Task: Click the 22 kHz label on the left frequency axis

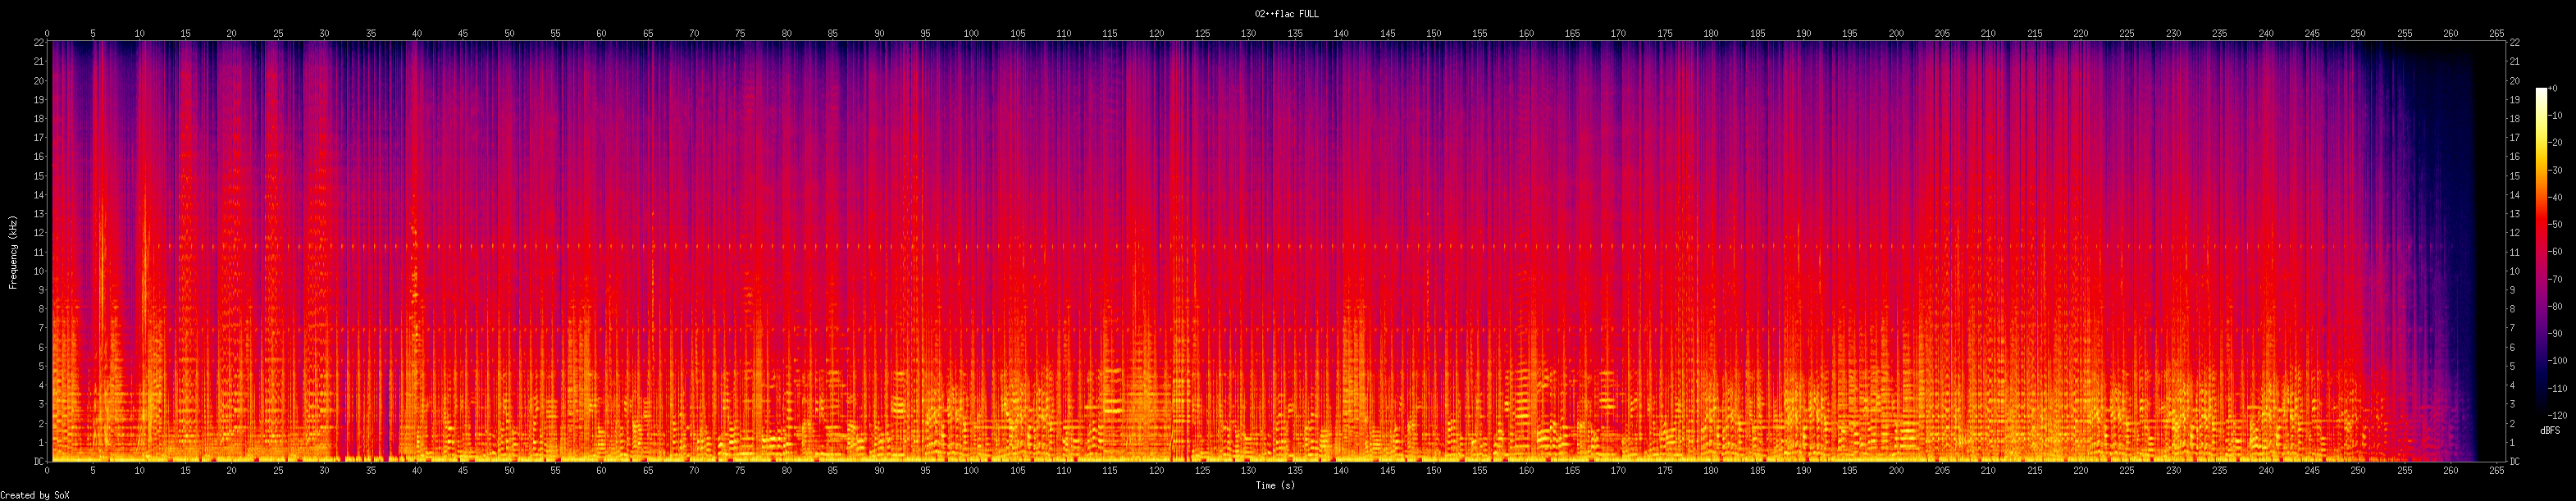Action: (38, 42)
